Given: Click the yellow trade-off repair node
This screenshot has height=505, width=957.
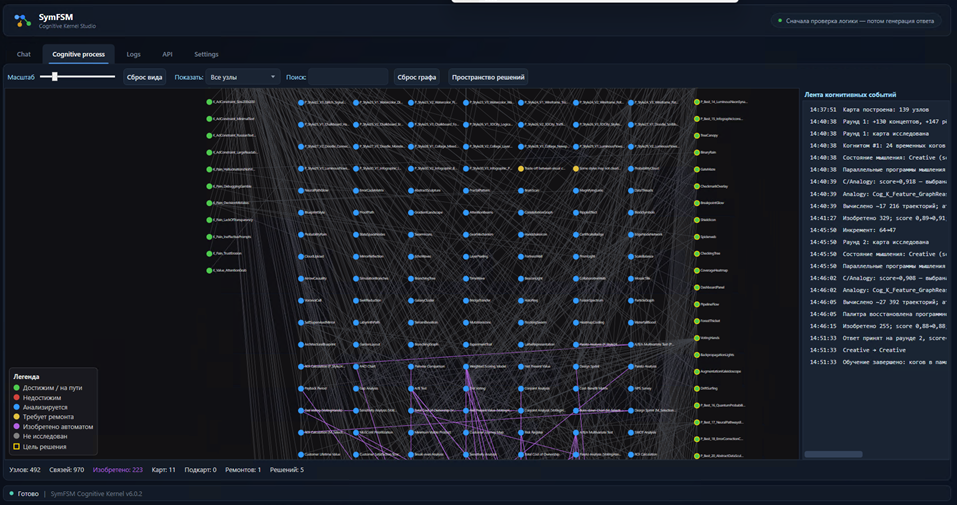Looking at the screenshot, I should click(x=521, y=169).
